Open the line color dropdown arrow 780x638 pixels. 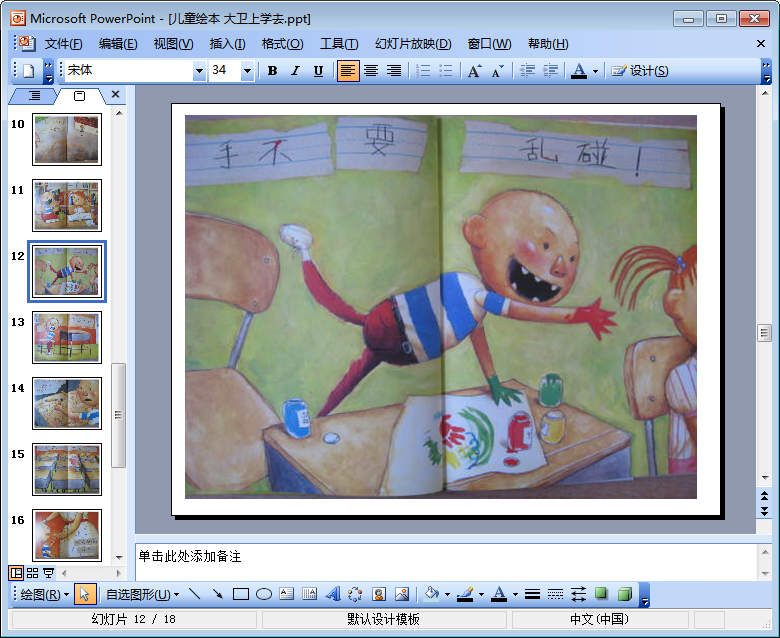pyautogui.click(x=481, y=595)
